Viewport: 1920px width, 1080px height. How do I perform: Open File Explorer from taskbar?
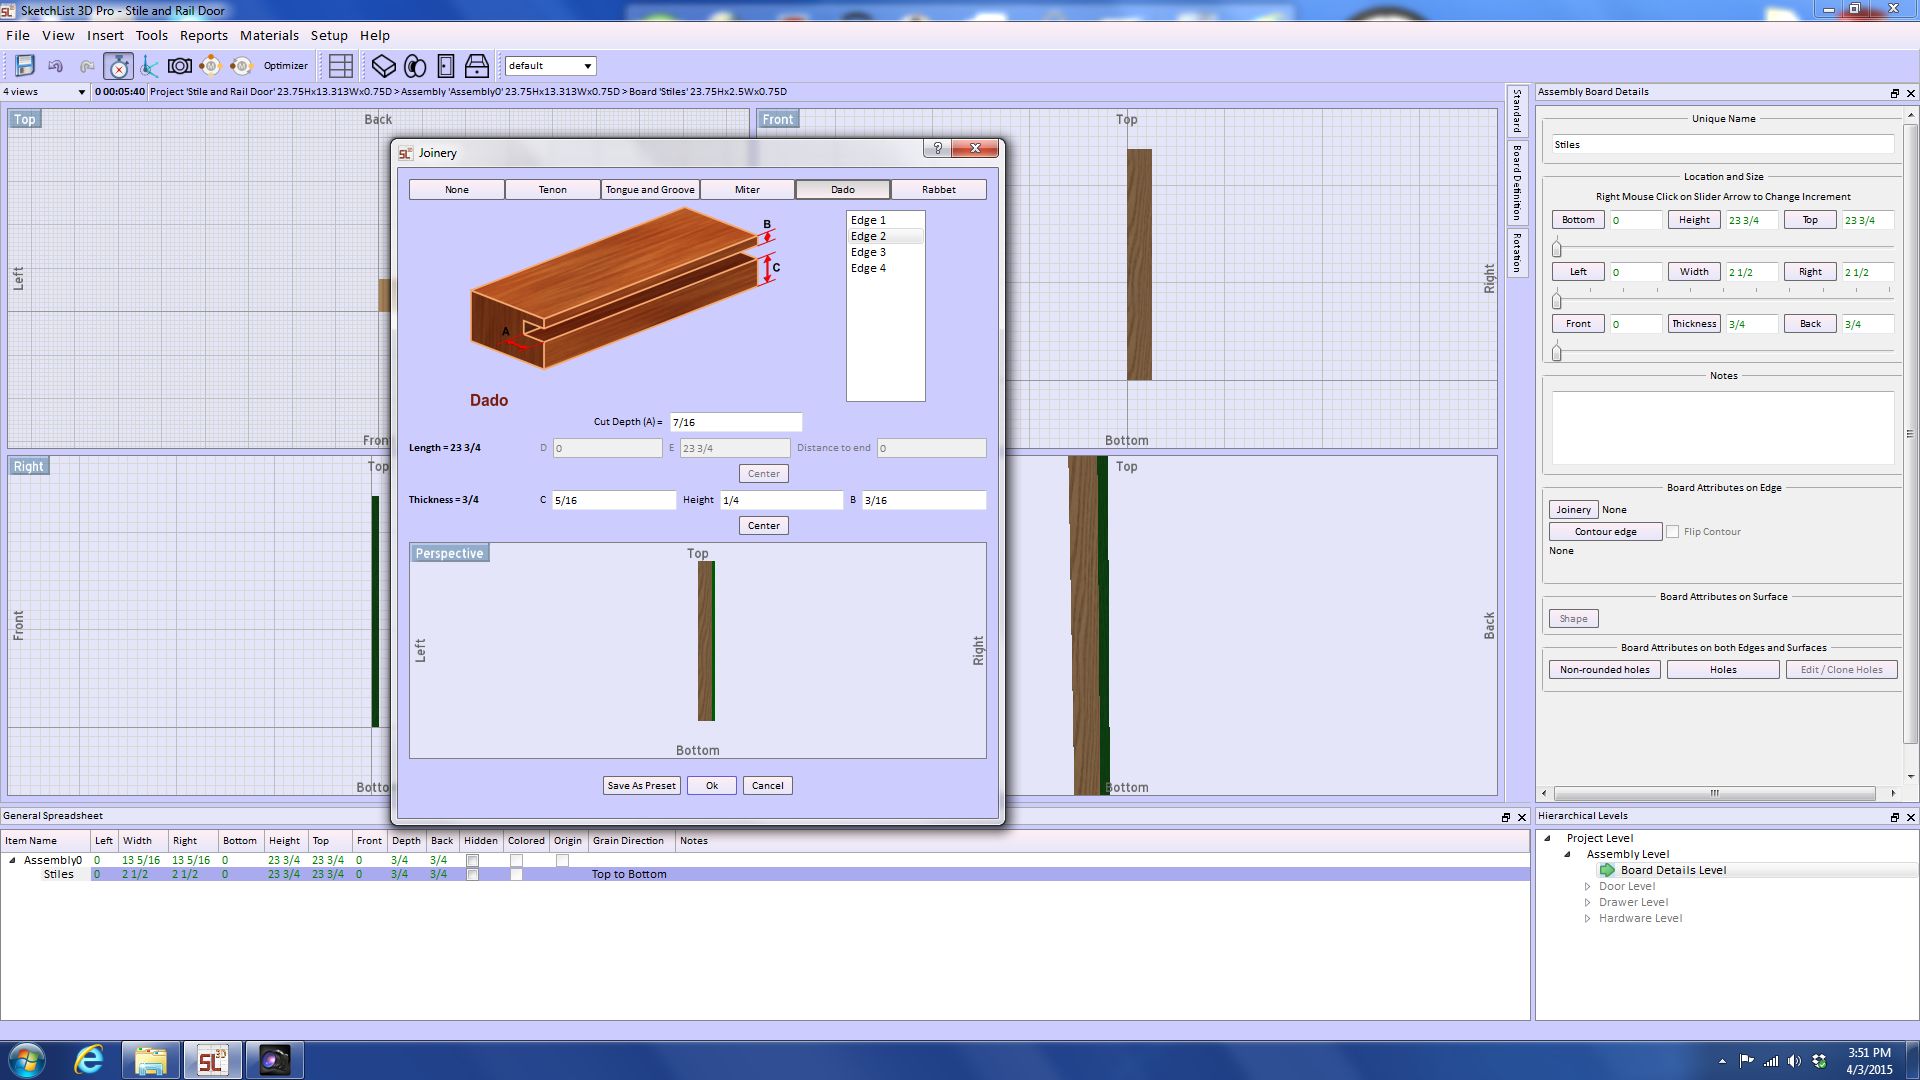150,1060
